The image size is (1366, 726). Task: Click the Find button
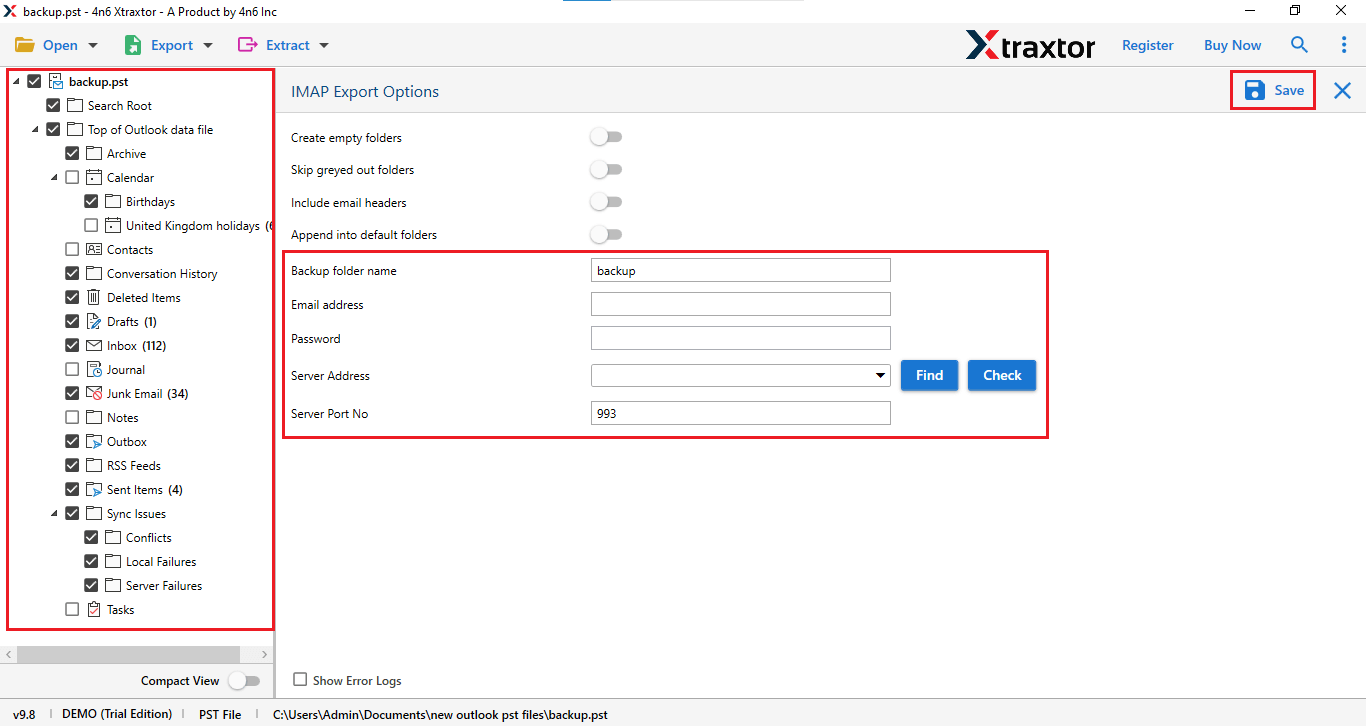(929, 375)
